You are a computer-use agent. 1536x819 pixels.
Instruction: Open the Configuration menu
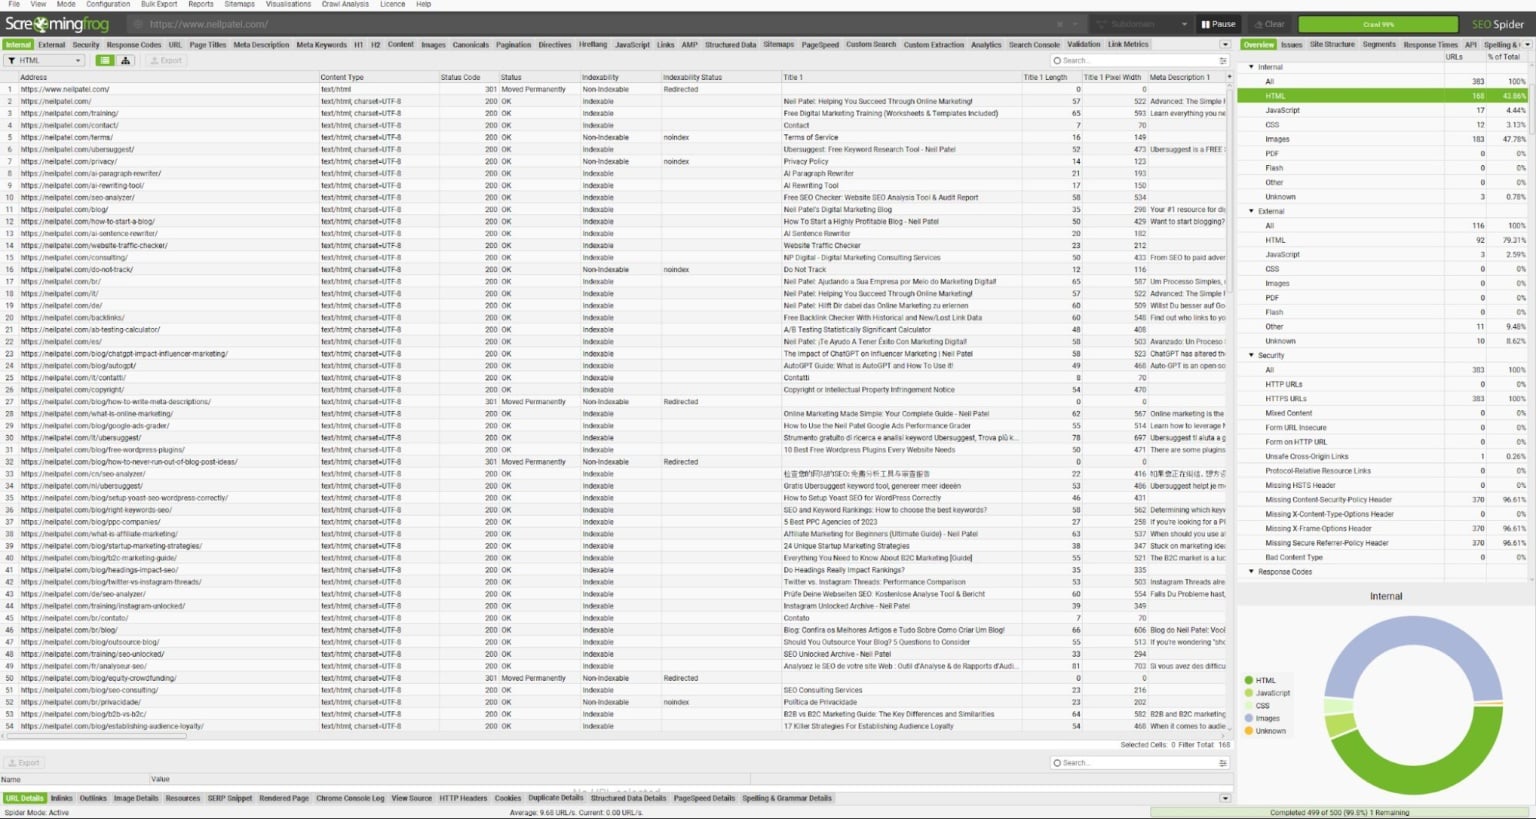pyautogui.click(x=109, y=4)
